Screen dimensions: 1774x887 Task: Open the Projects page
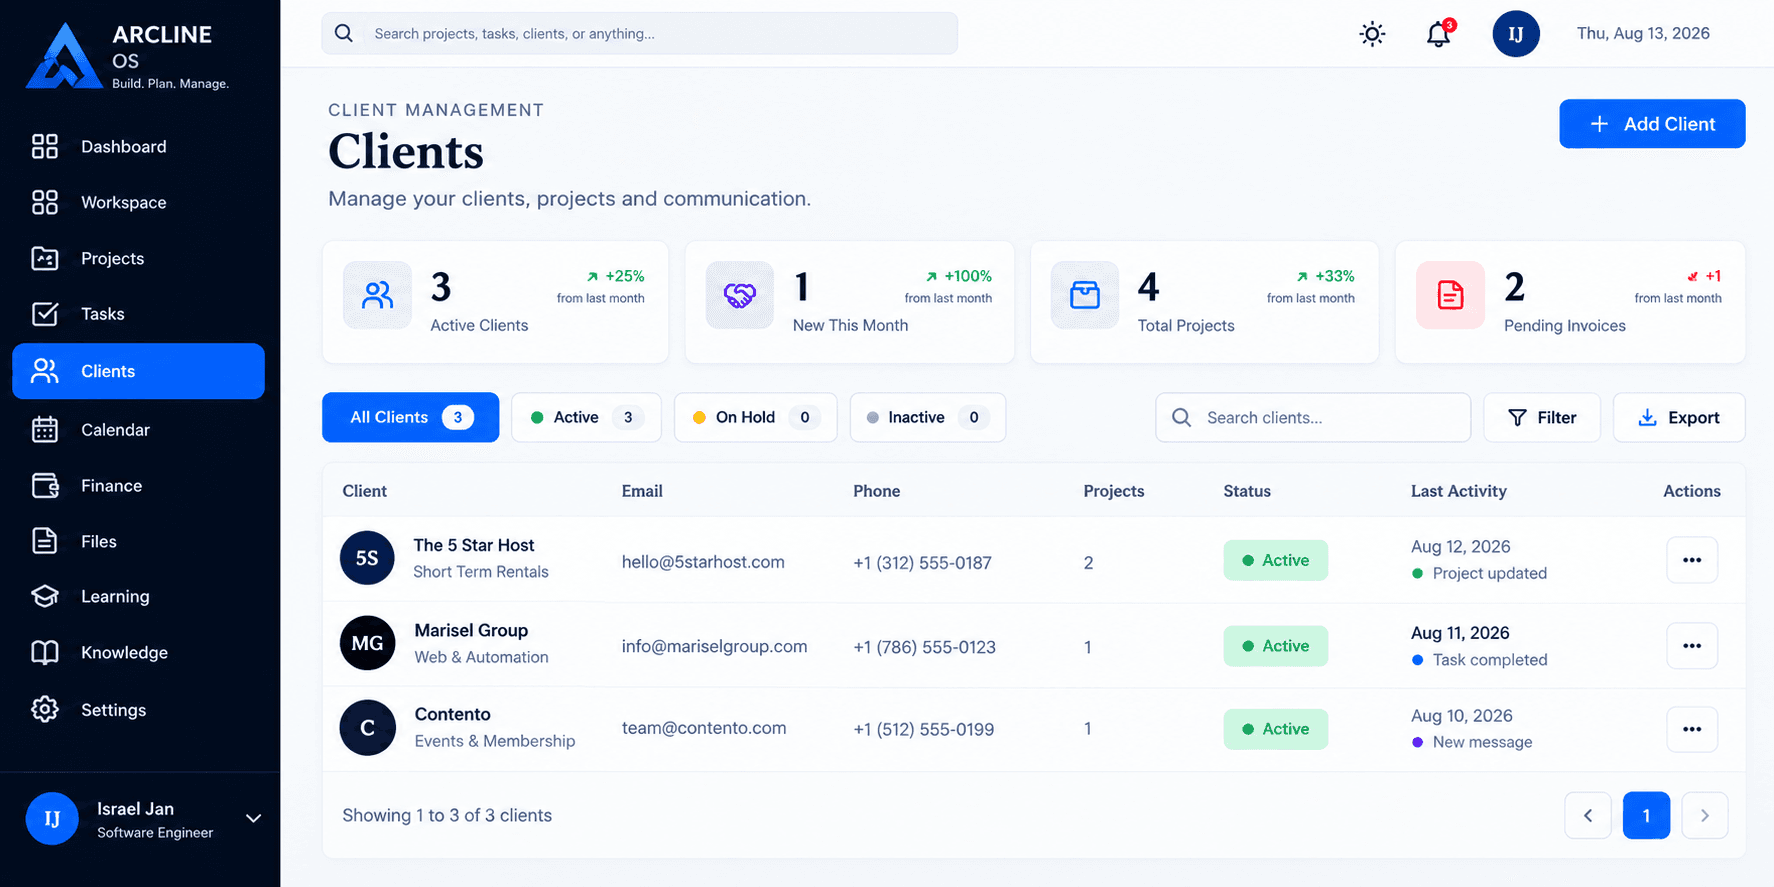(x=138, y=259)
